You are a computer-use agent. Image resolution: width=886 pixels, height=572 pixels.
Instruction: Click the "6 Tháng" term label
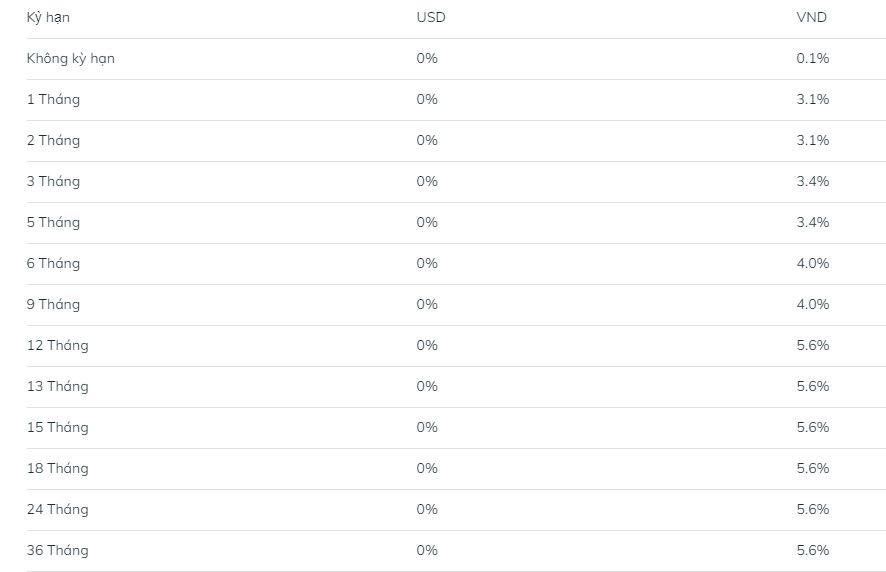pos(53,264)
